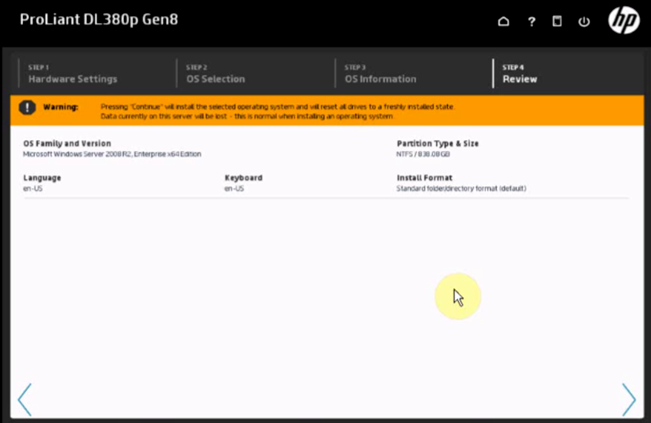This screenshot has height=423, width=651.
Task: Continue with the right arrow
Action: pos(629,399)
